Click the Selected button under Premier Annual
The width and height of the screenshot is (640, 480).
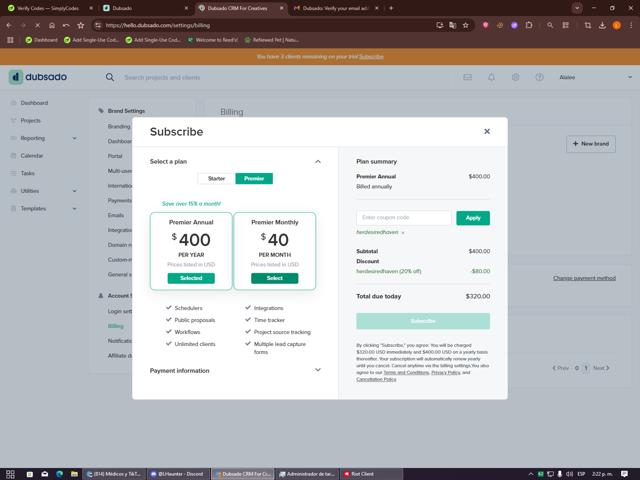tap(191, 278)
